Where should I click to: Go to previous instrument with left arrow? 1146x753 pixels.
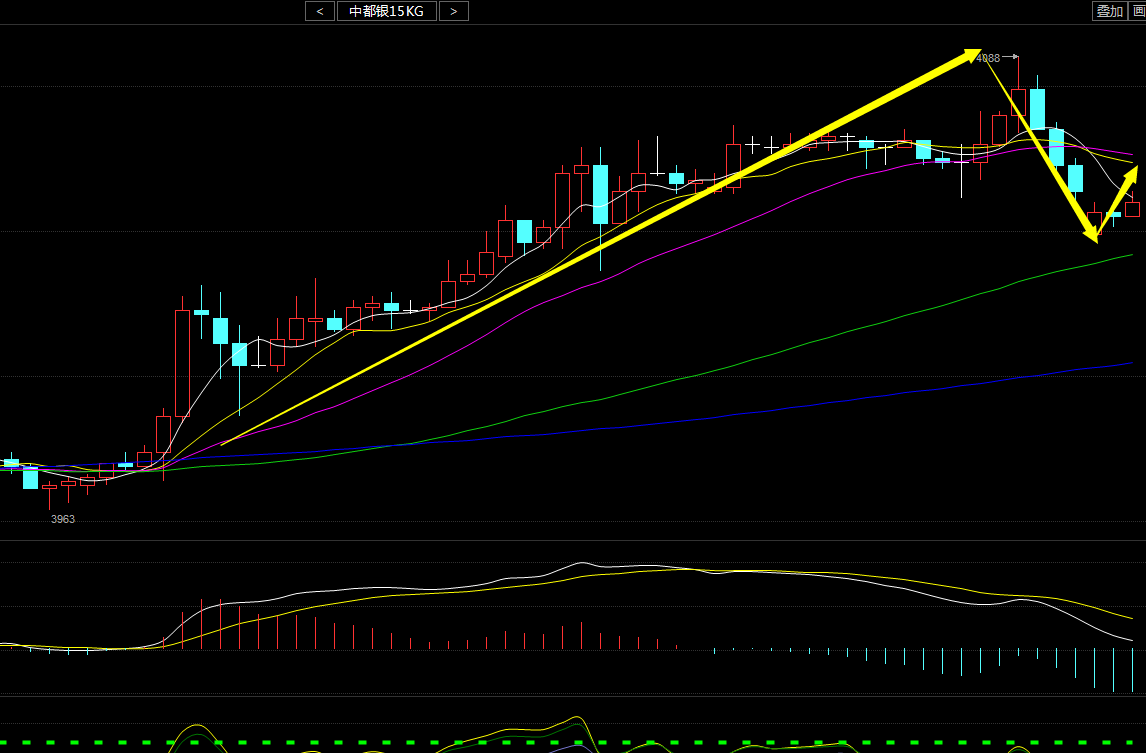click(x=320, y=11)
